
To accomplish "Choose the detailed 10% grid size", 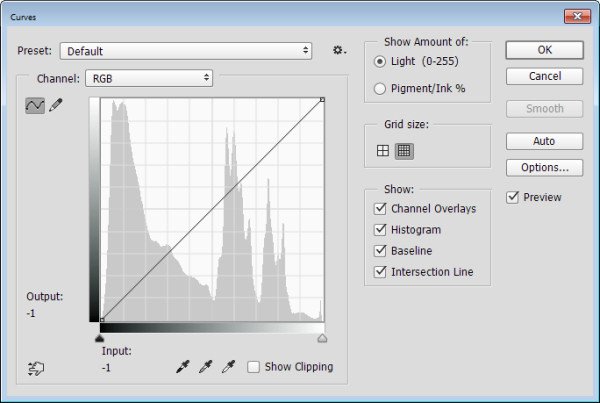I will tap(404, 151).
